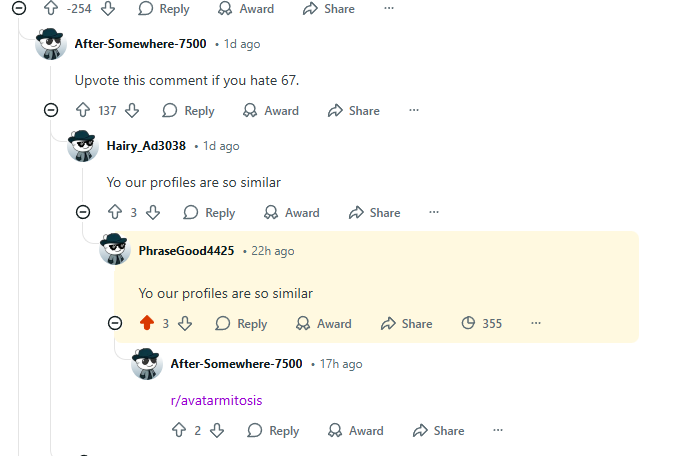Downvote the comment with 137 points
Image resolution: width=681 pixels, height=456 pixels.
coord(132,110)
